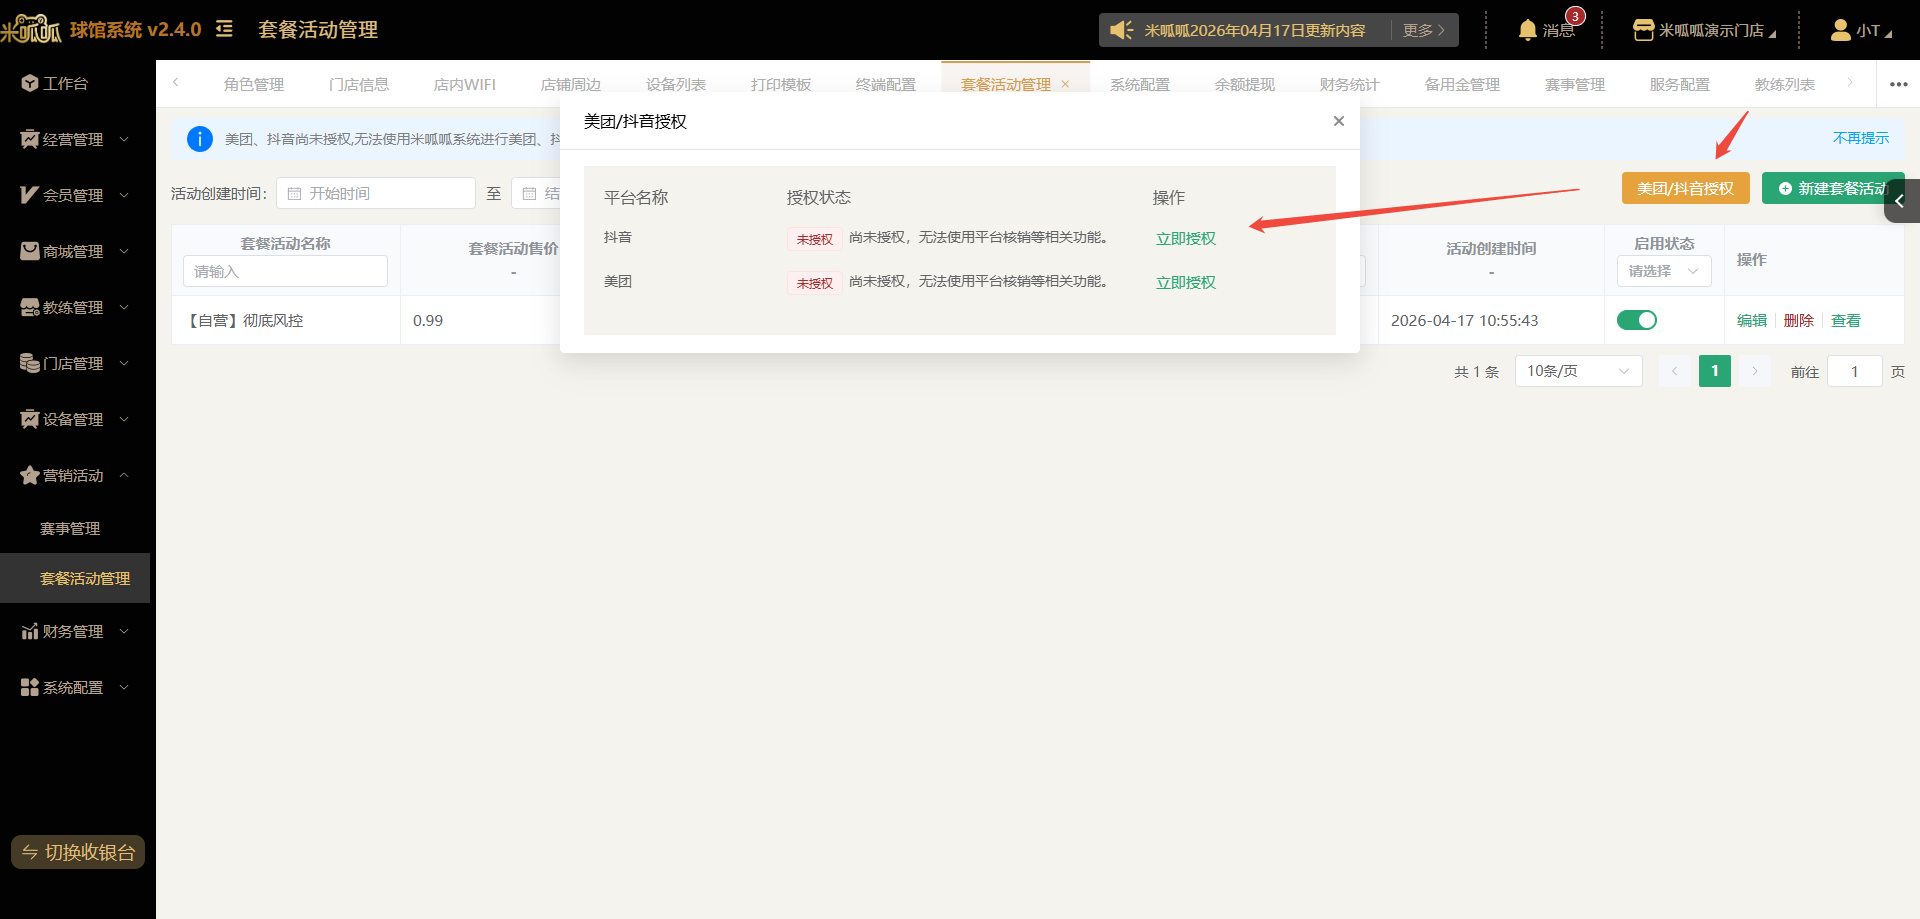Click the 米呱呱 logo in the header

pyautogui.click(x=31, y=29)
